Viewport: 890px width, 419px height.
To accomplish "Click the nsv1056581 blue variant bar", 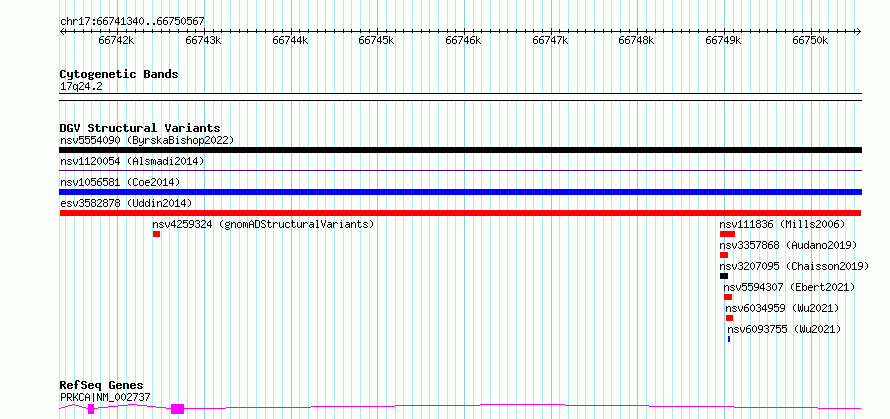I will [x=460, y=192].
